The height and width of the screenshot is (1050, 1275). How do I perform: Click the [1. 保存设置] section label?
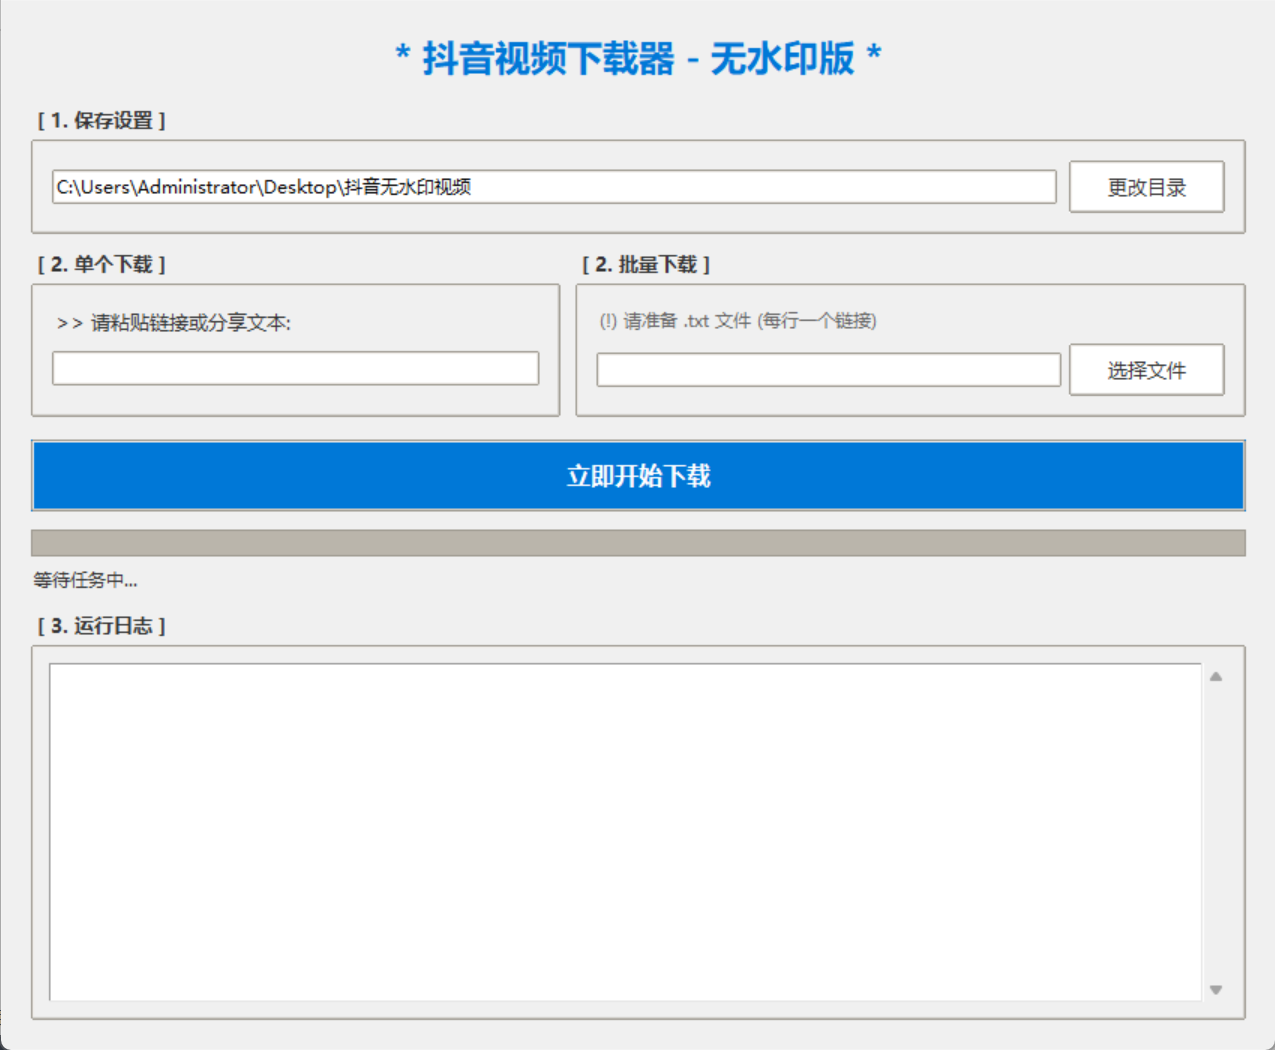[x=98, y=119]
